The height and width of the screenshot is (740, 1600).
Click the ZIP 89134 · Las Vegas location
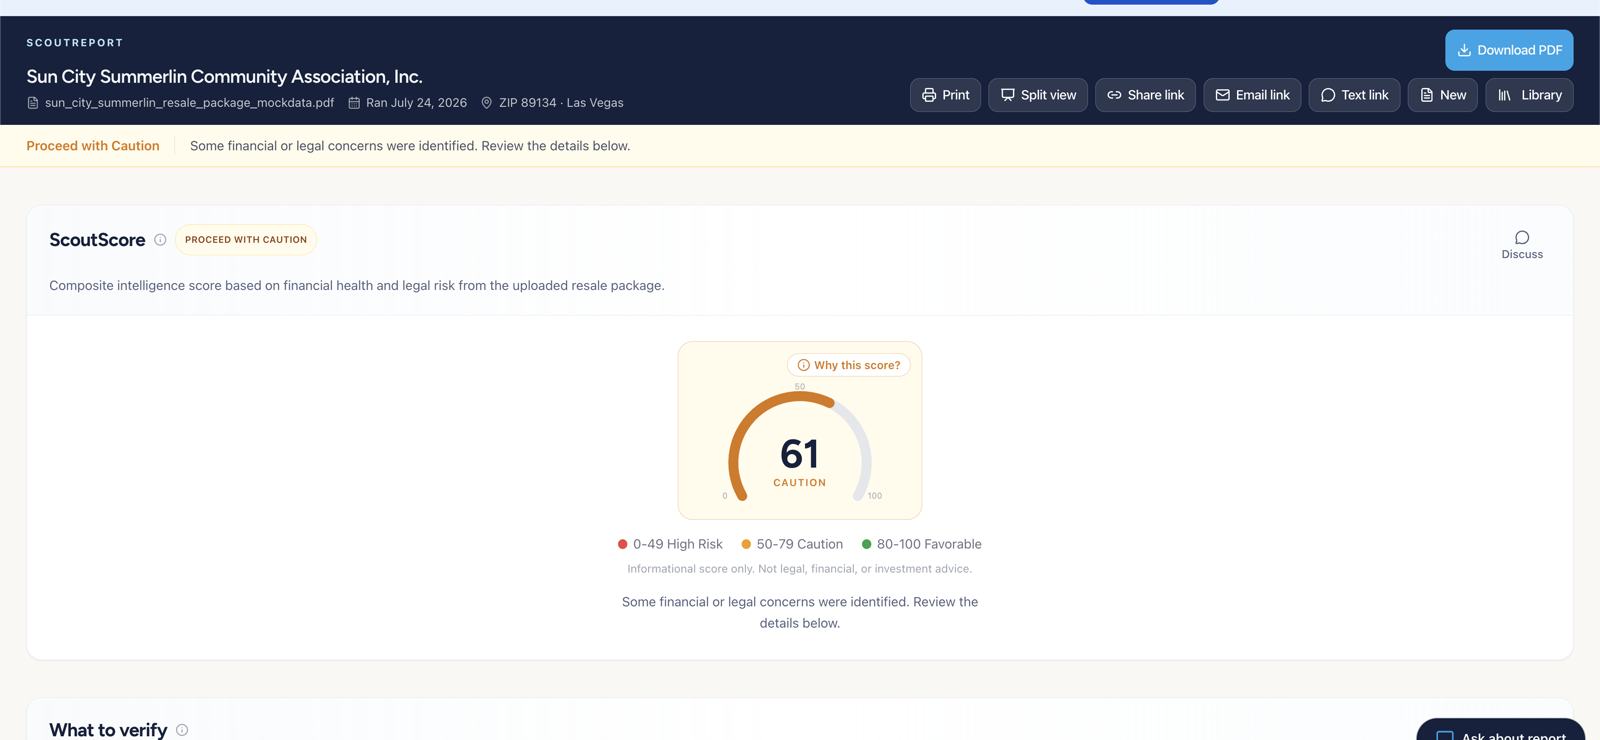tap(561, 103)
